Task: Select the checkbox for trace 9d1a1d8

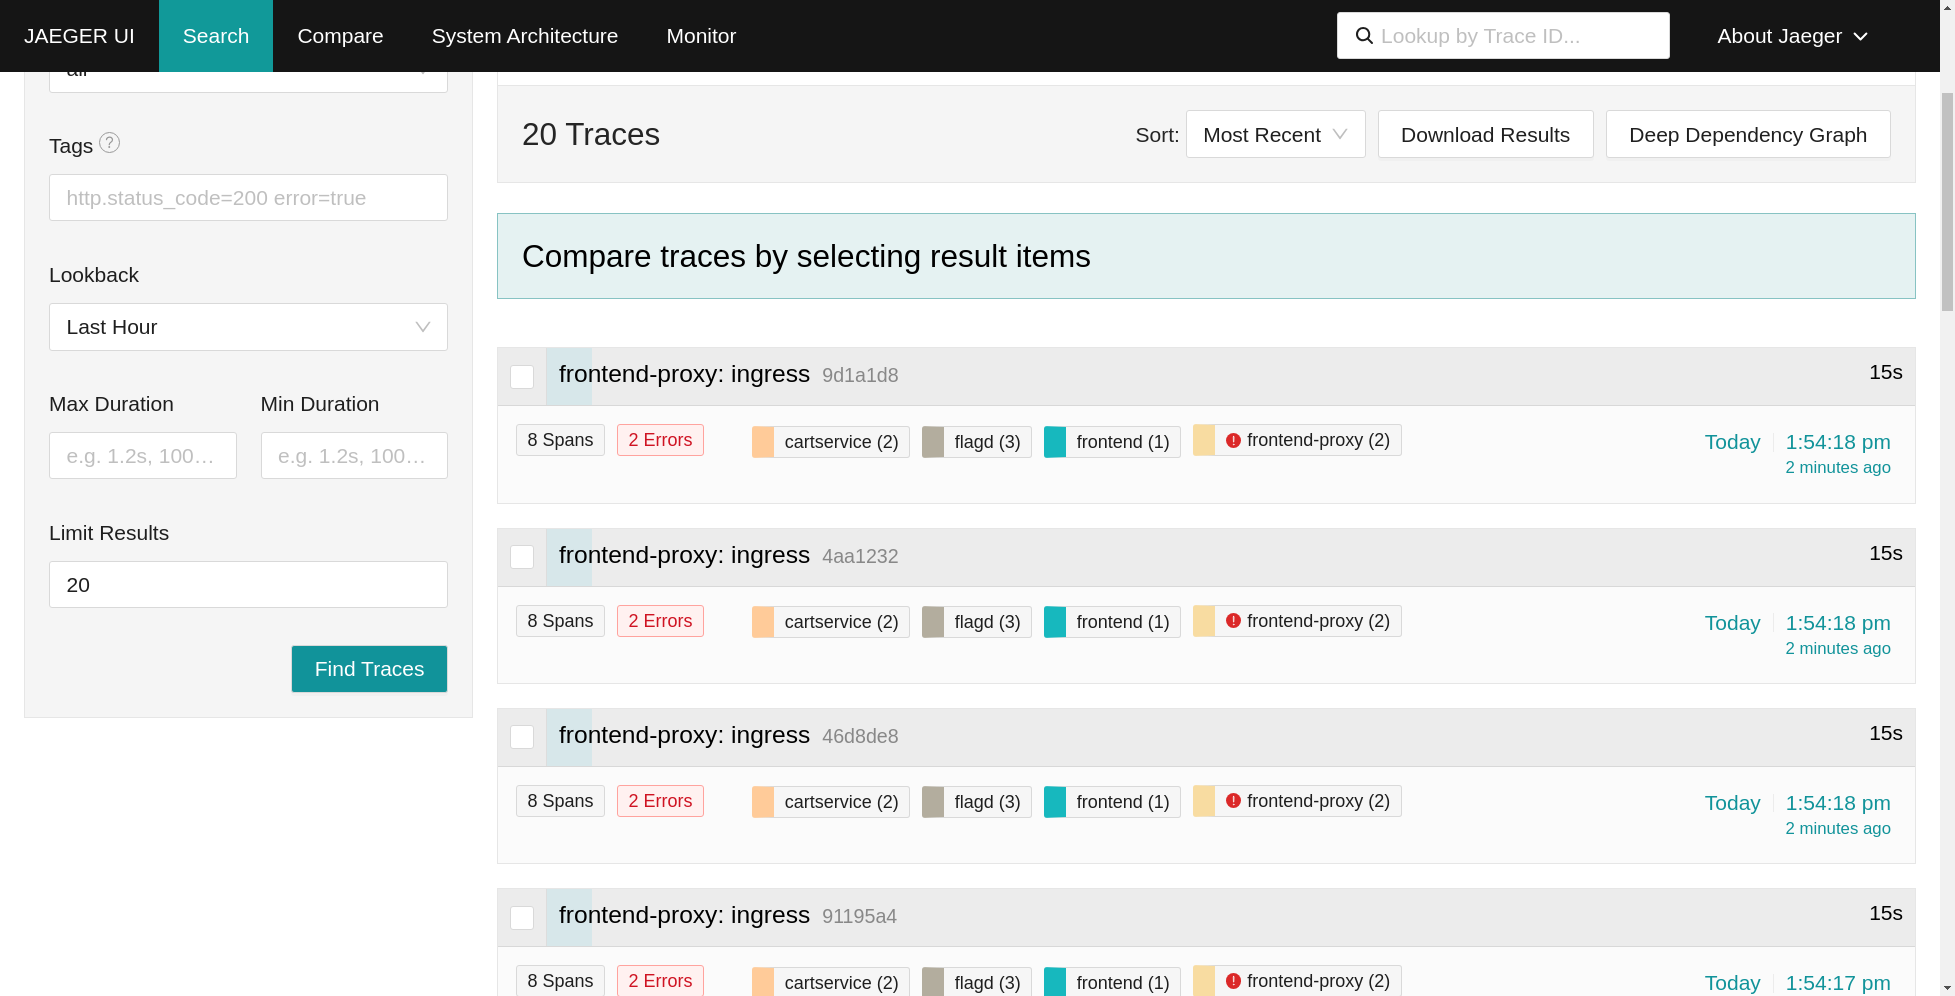Action: [x=521, y=377]
